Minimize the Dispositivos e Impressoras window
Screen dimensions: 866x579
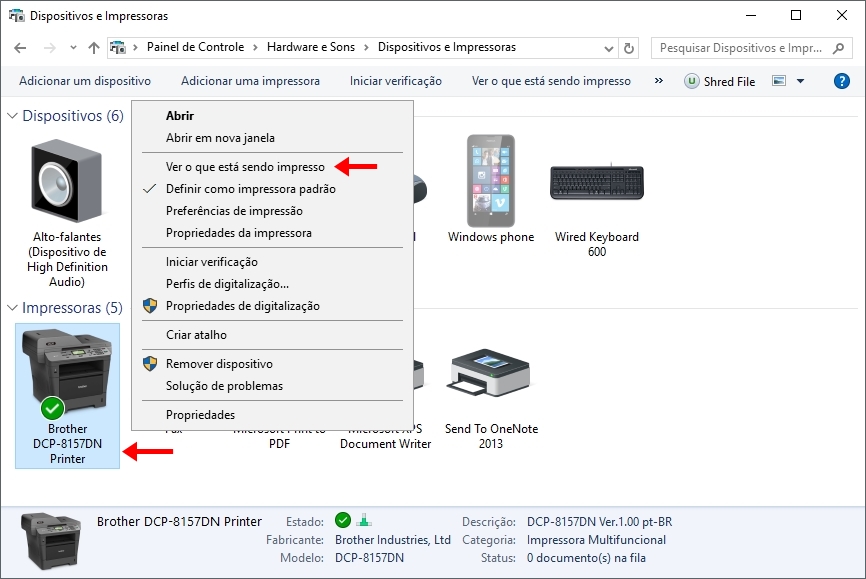[x=751, y=15]
